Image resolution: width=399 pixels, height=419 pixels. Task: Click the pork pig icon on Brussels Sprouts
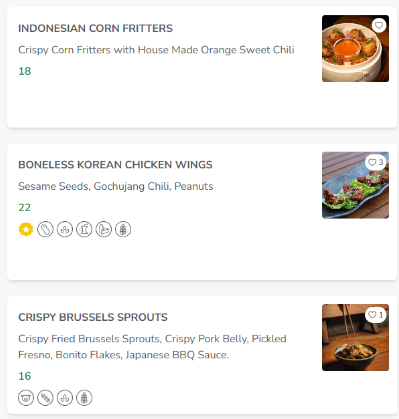tap(26, 398)
